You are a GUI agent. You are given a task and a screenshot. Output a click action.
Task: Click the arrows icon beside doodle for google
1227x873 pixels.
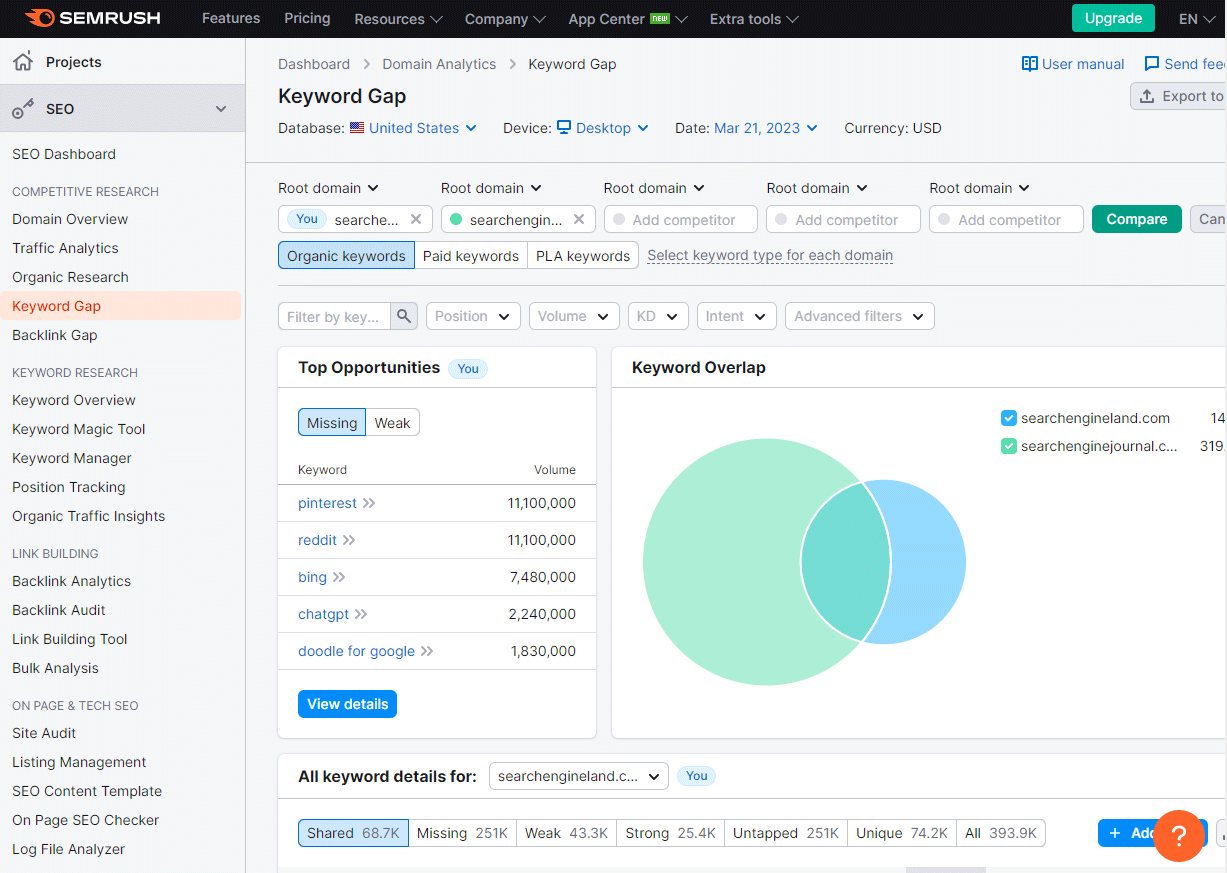pos(427,651)
